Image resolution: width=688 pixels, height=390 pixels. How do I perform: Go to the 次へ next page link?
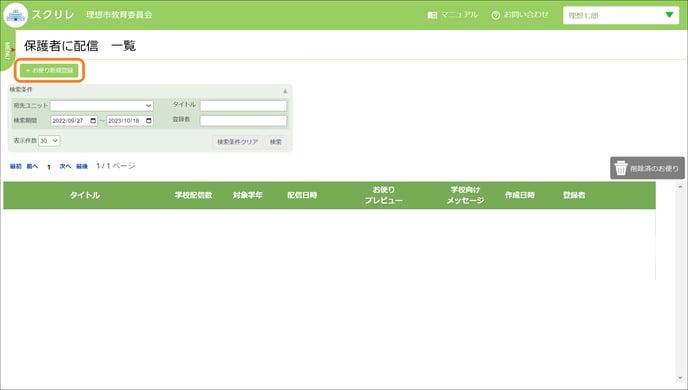[65, 166]
